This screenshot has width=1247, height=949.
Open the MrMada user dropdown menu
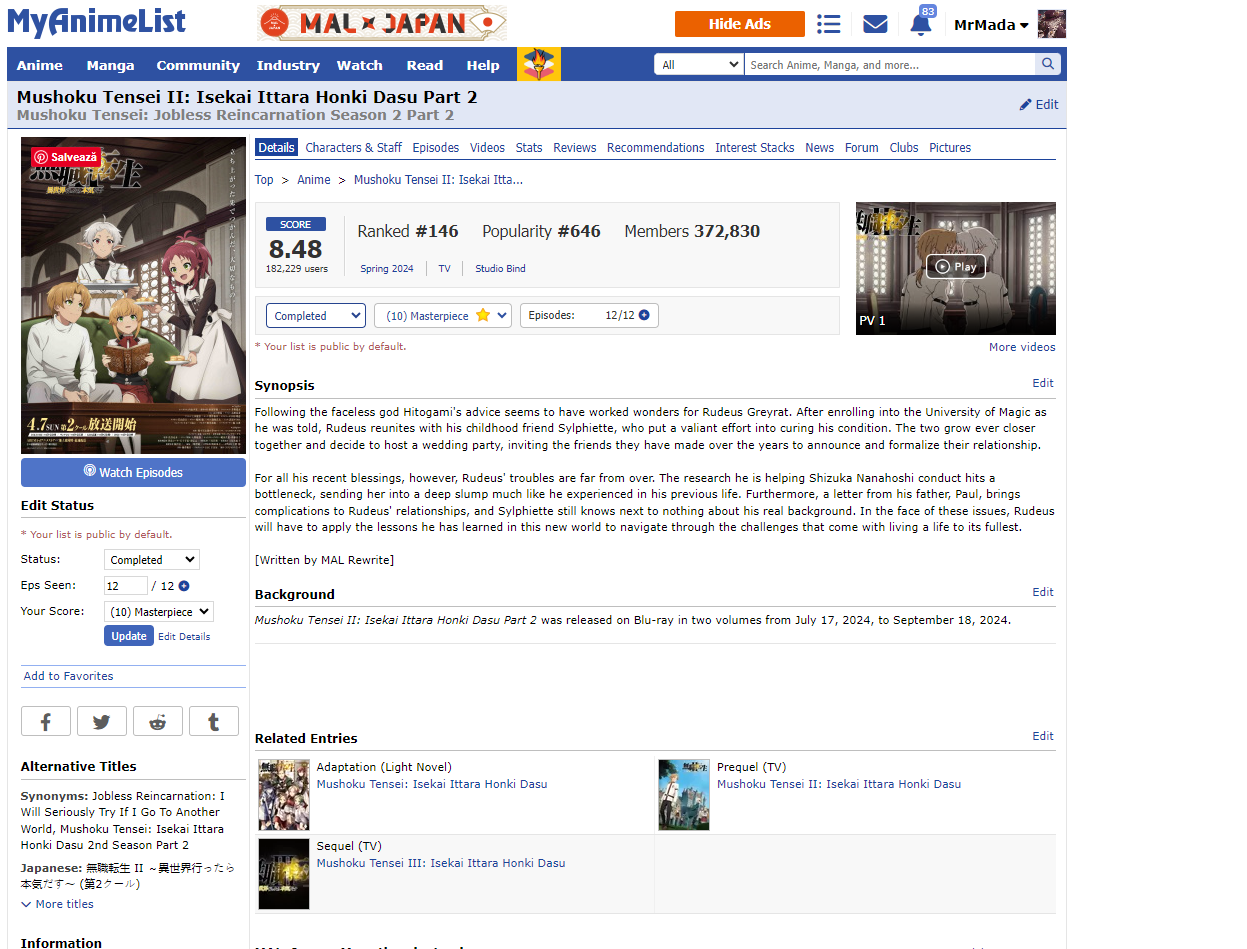pyautogui.click(x=991, y=25)
